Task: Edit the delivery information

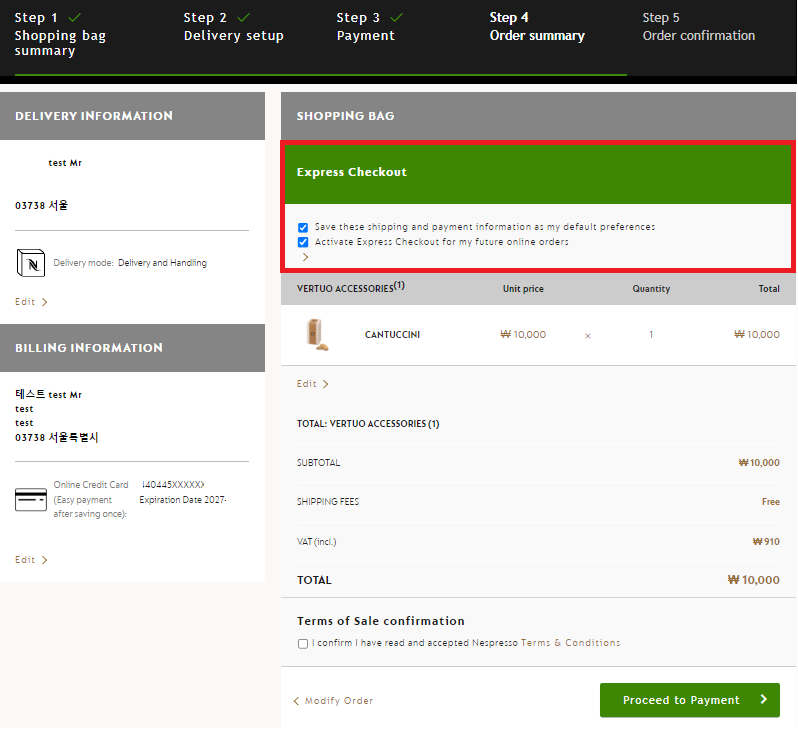Action: 31,302
